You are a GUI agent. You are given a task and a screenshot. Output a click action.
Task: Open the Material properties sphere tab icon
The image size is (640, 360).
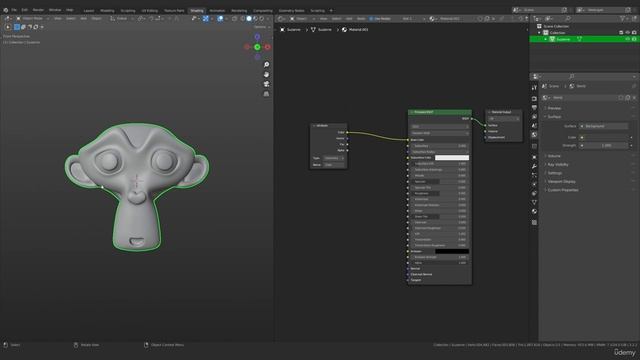534,211
